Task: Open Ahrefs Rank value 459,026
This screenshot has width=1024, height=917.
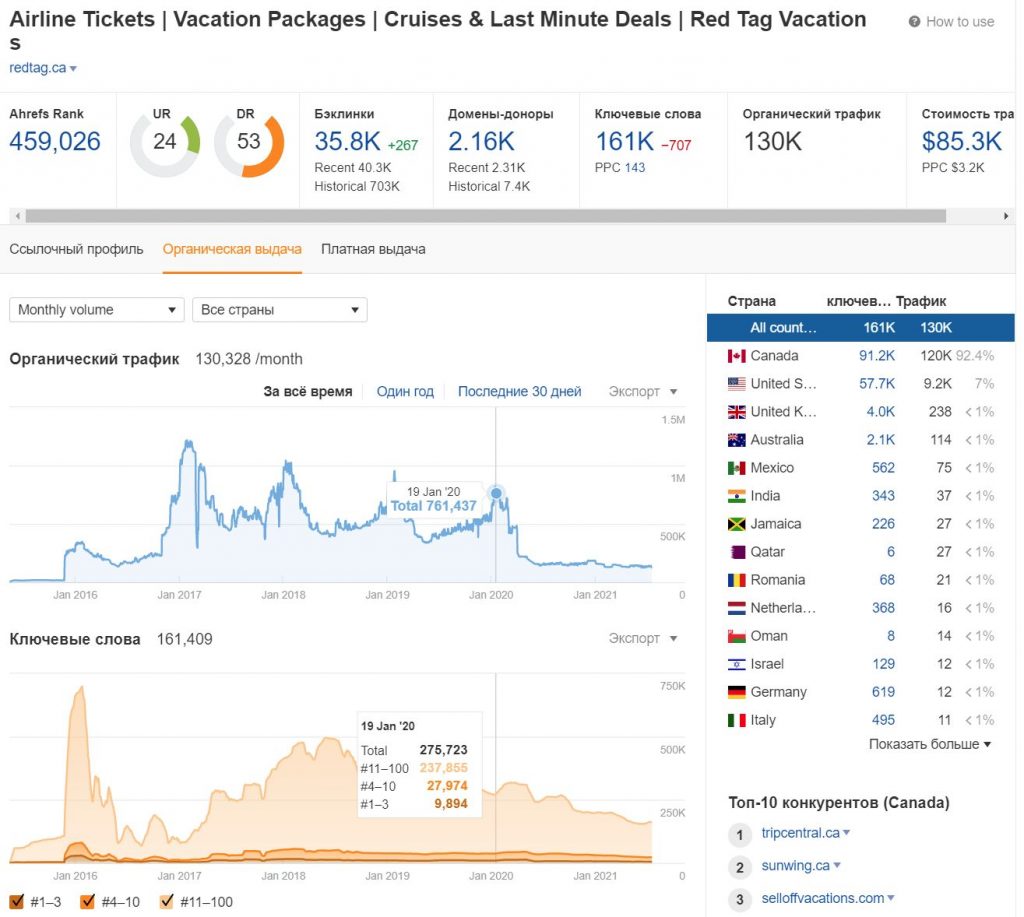Action: point(55,142)
